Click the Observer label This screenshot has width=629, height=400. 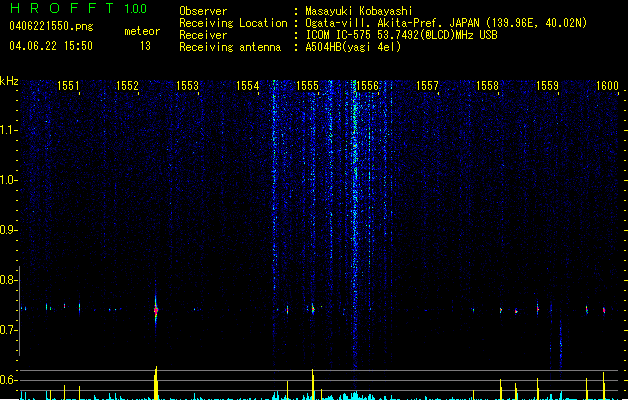(x=203, y=11)
